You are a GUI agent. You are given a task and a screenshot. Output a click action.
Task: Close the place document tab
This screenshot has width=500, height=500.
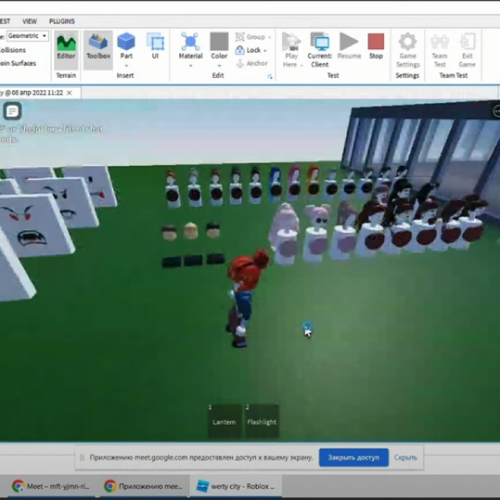69,93
